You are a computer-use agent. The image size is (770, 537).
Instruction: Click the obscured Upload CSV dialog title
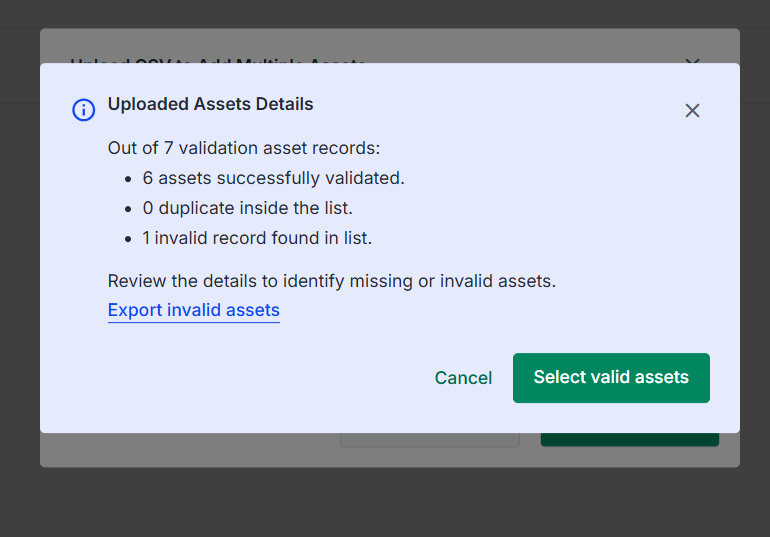(x=218, y=60)
